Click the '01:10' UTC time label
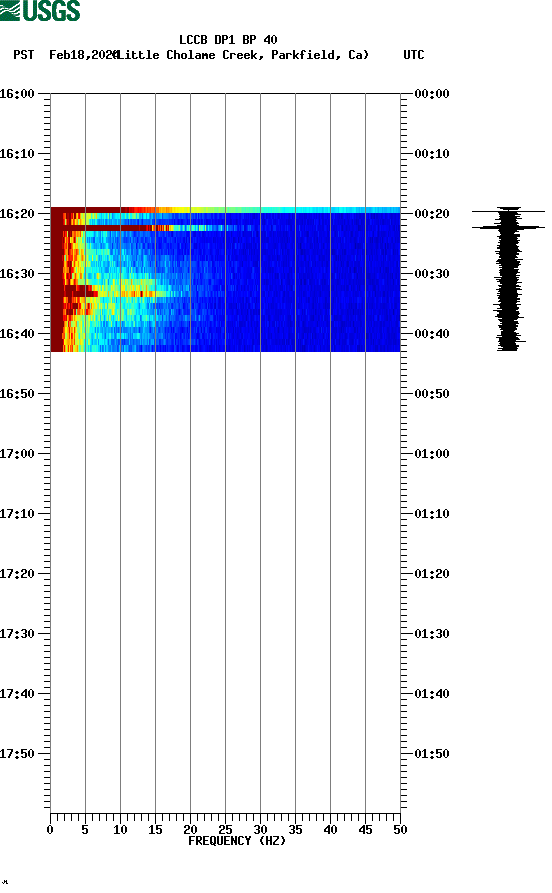552x893 pixels. [x=432, y=514]
